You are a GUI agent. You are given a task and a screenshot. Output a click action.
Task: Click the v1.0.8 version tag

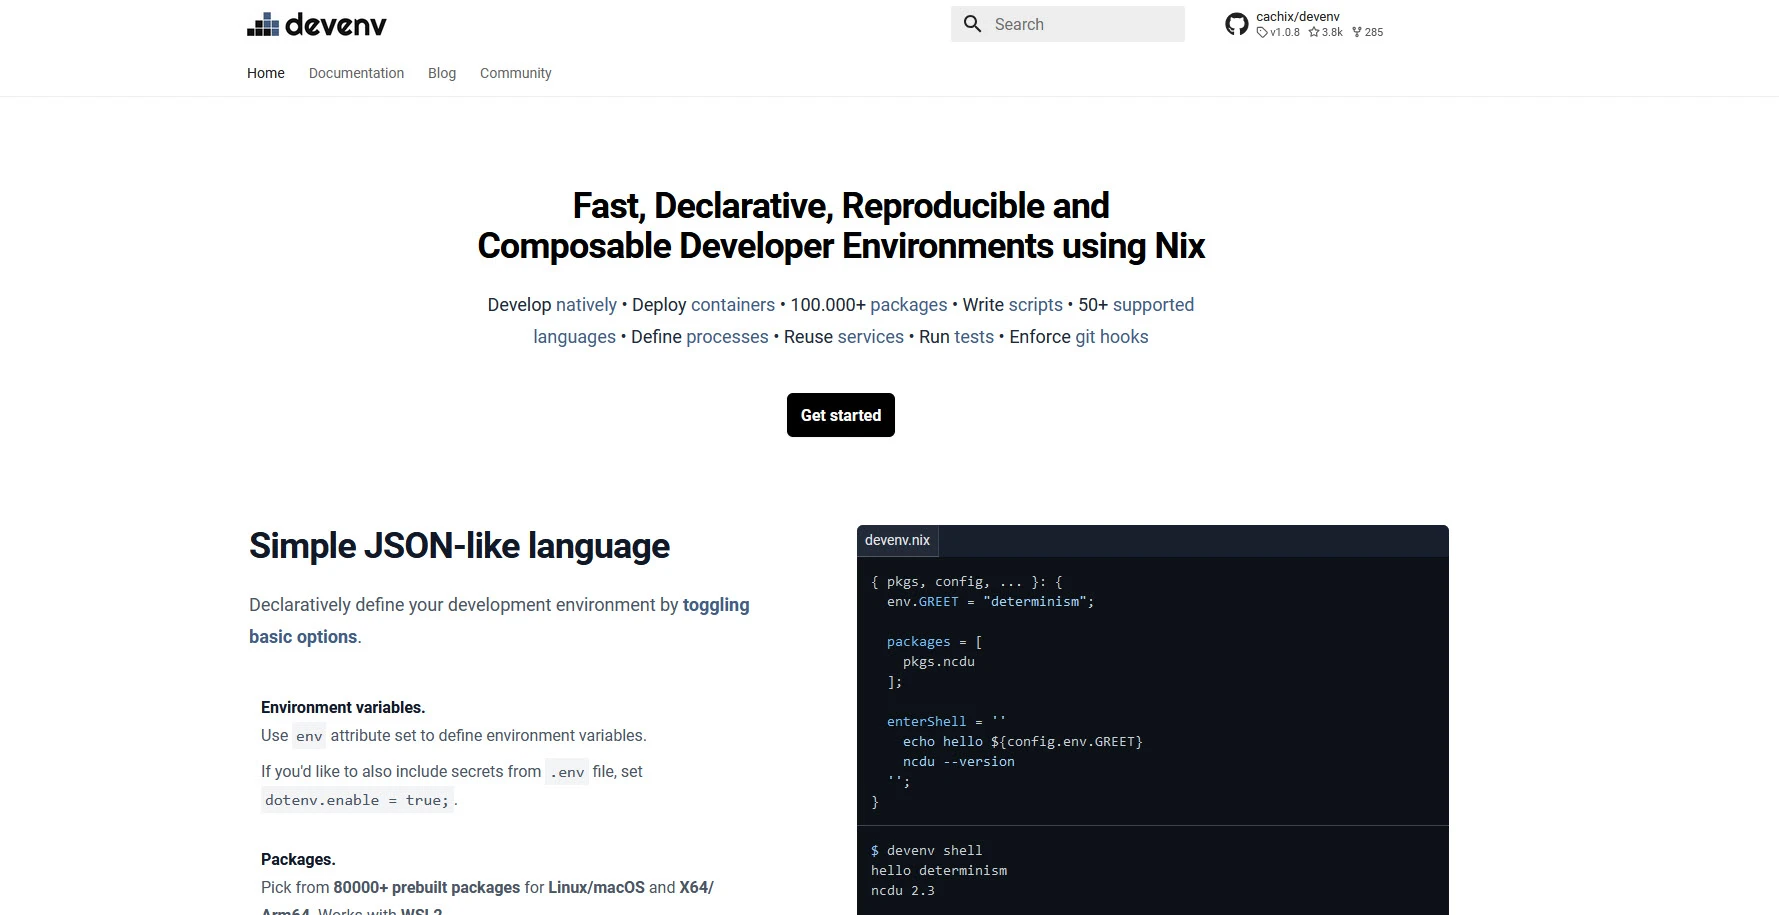pyautogui.click(x=1278, y=32)
